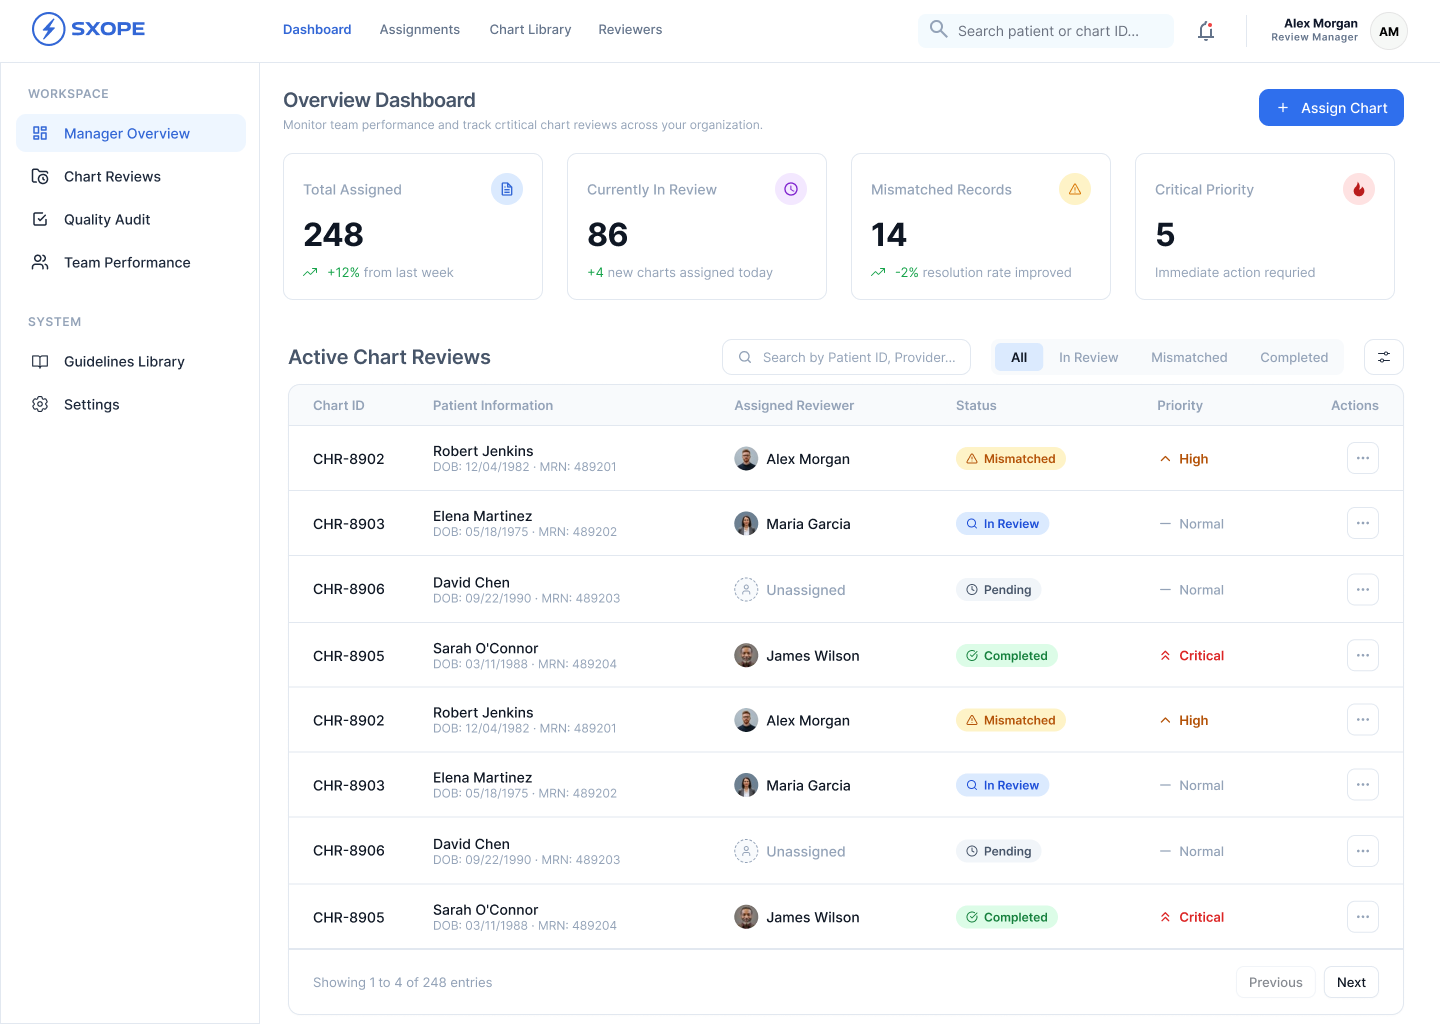Viewport: 1440px width, 1024px height.
Task: Click the plus icon in the Assign Chart button
Action: point(1283,108)
